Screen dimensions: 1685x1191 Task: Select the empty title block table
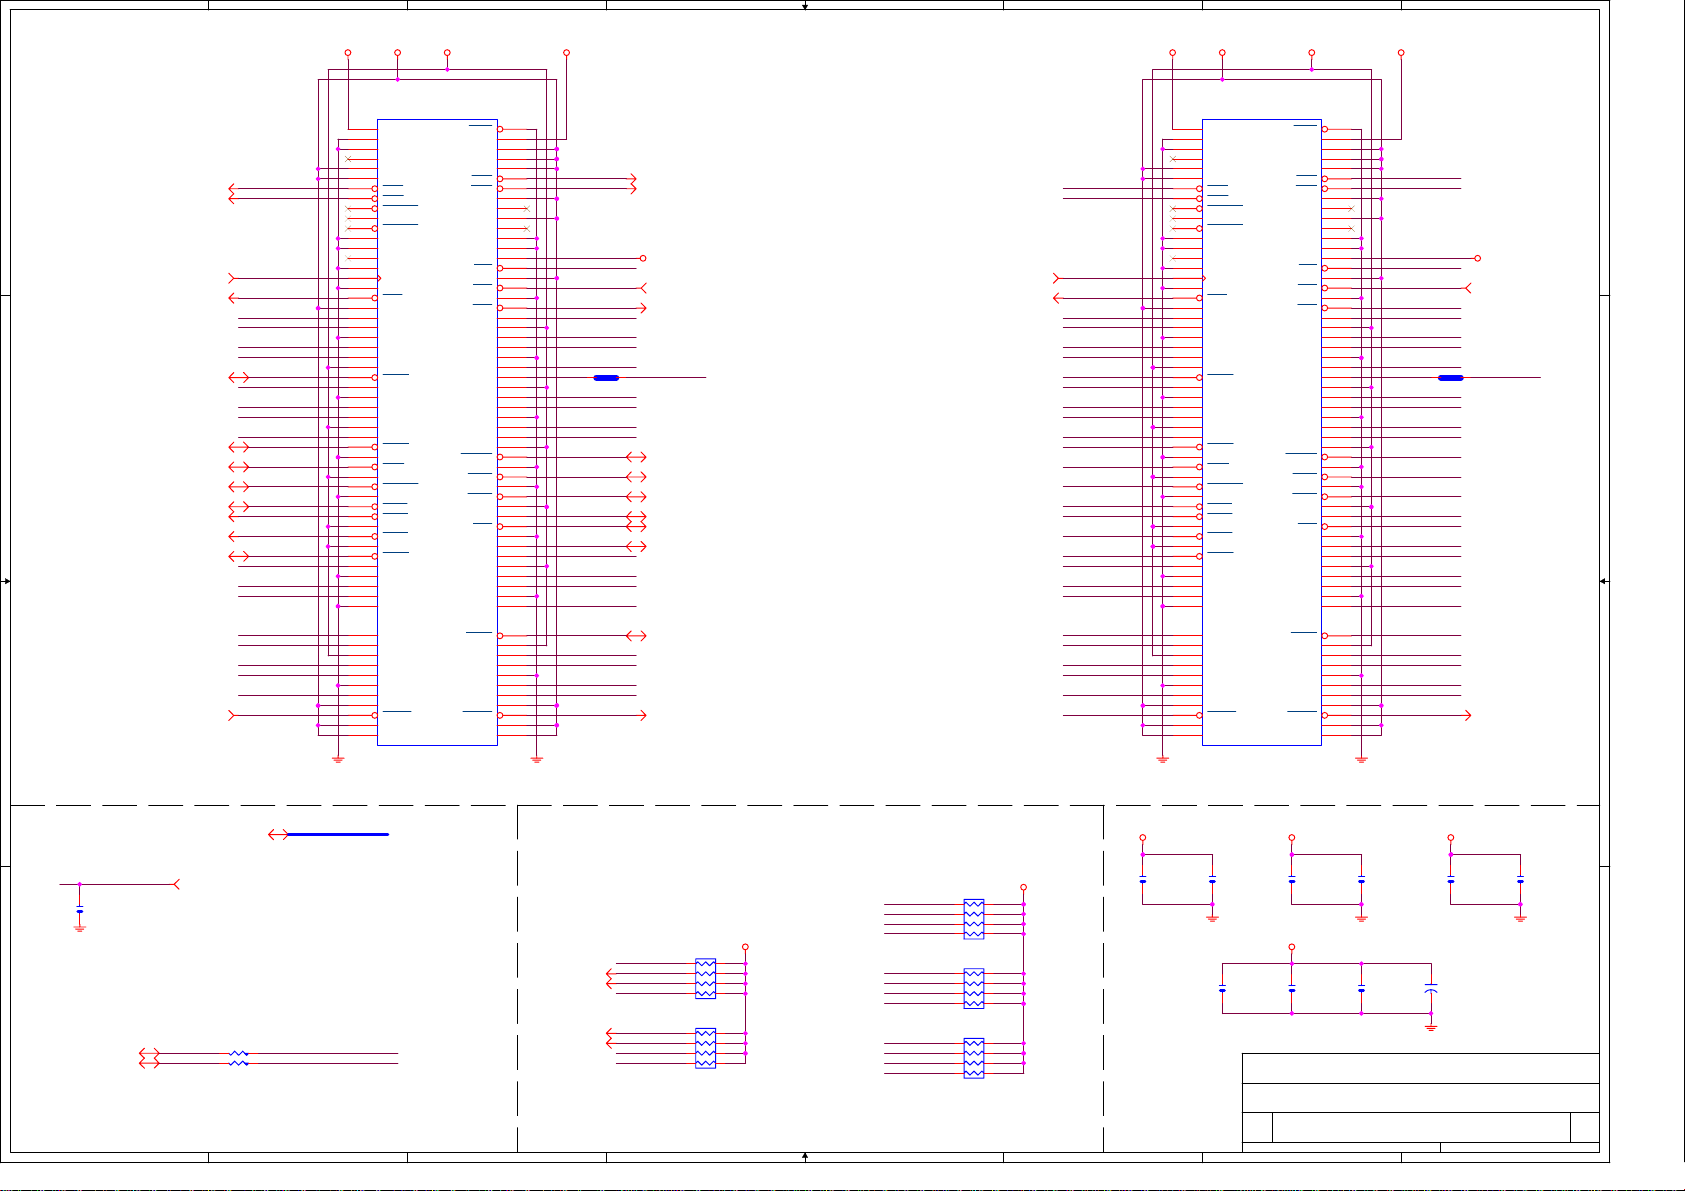pyautogui.click(x=1421, y=1102)
